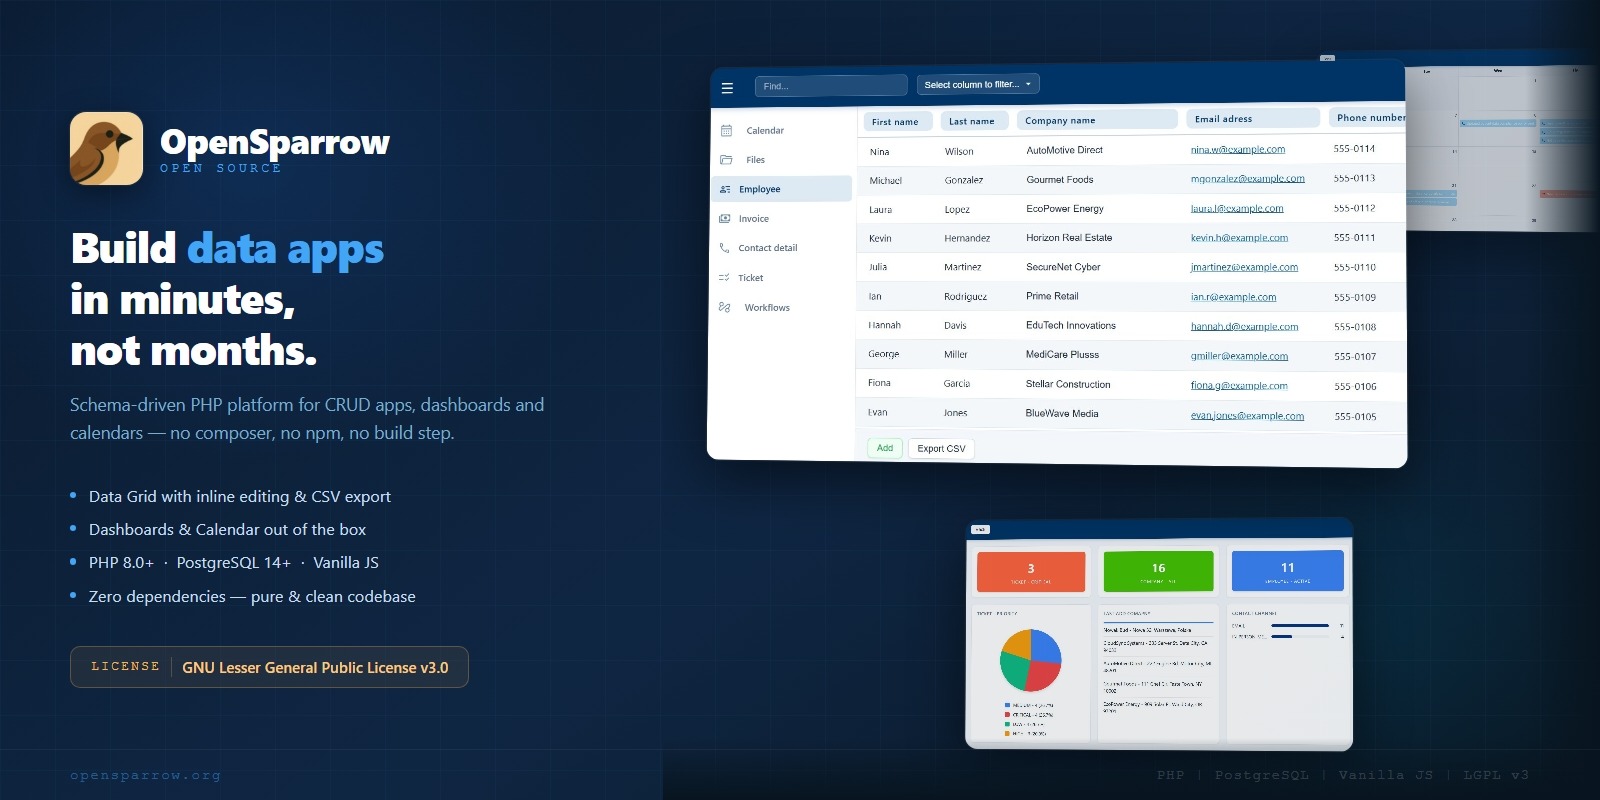Viewport: 1600px width, 800px height.
Task: Click the last name Rodriguez cell
Action: pos(965,297)
